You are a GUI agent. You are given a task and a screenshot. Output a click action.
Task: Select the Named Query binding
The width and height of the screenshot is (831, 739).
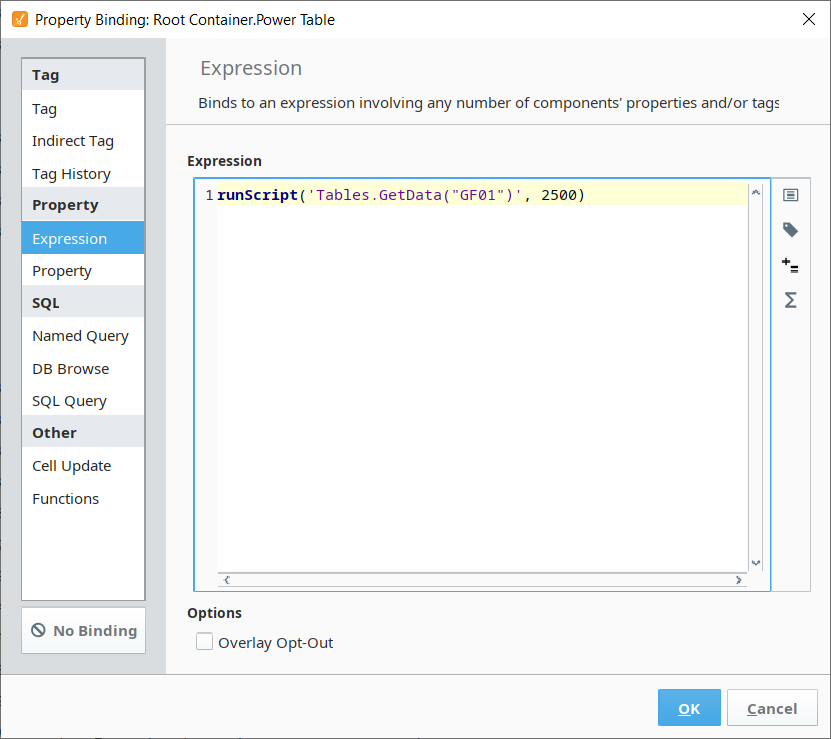point(80,336)
